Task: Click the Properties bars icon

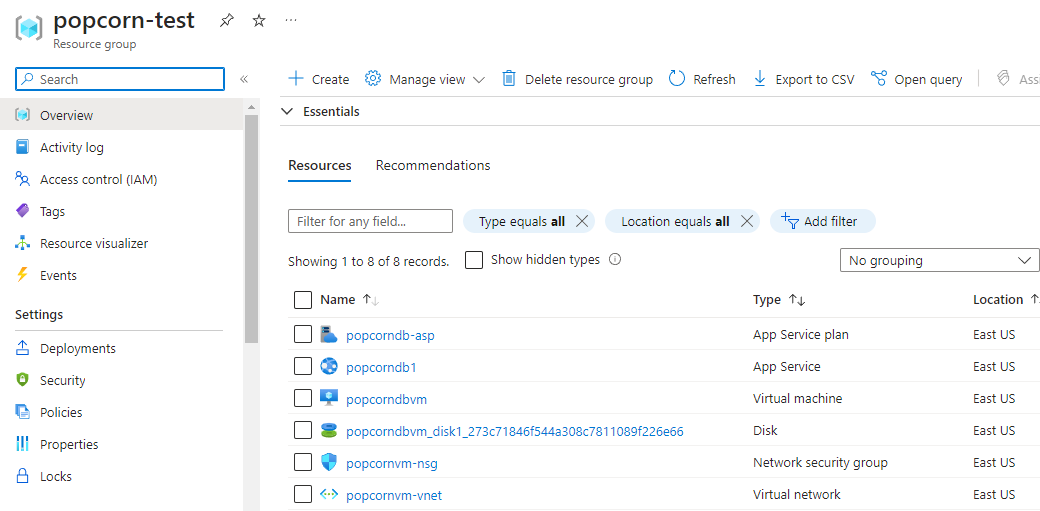Action: 23,444
